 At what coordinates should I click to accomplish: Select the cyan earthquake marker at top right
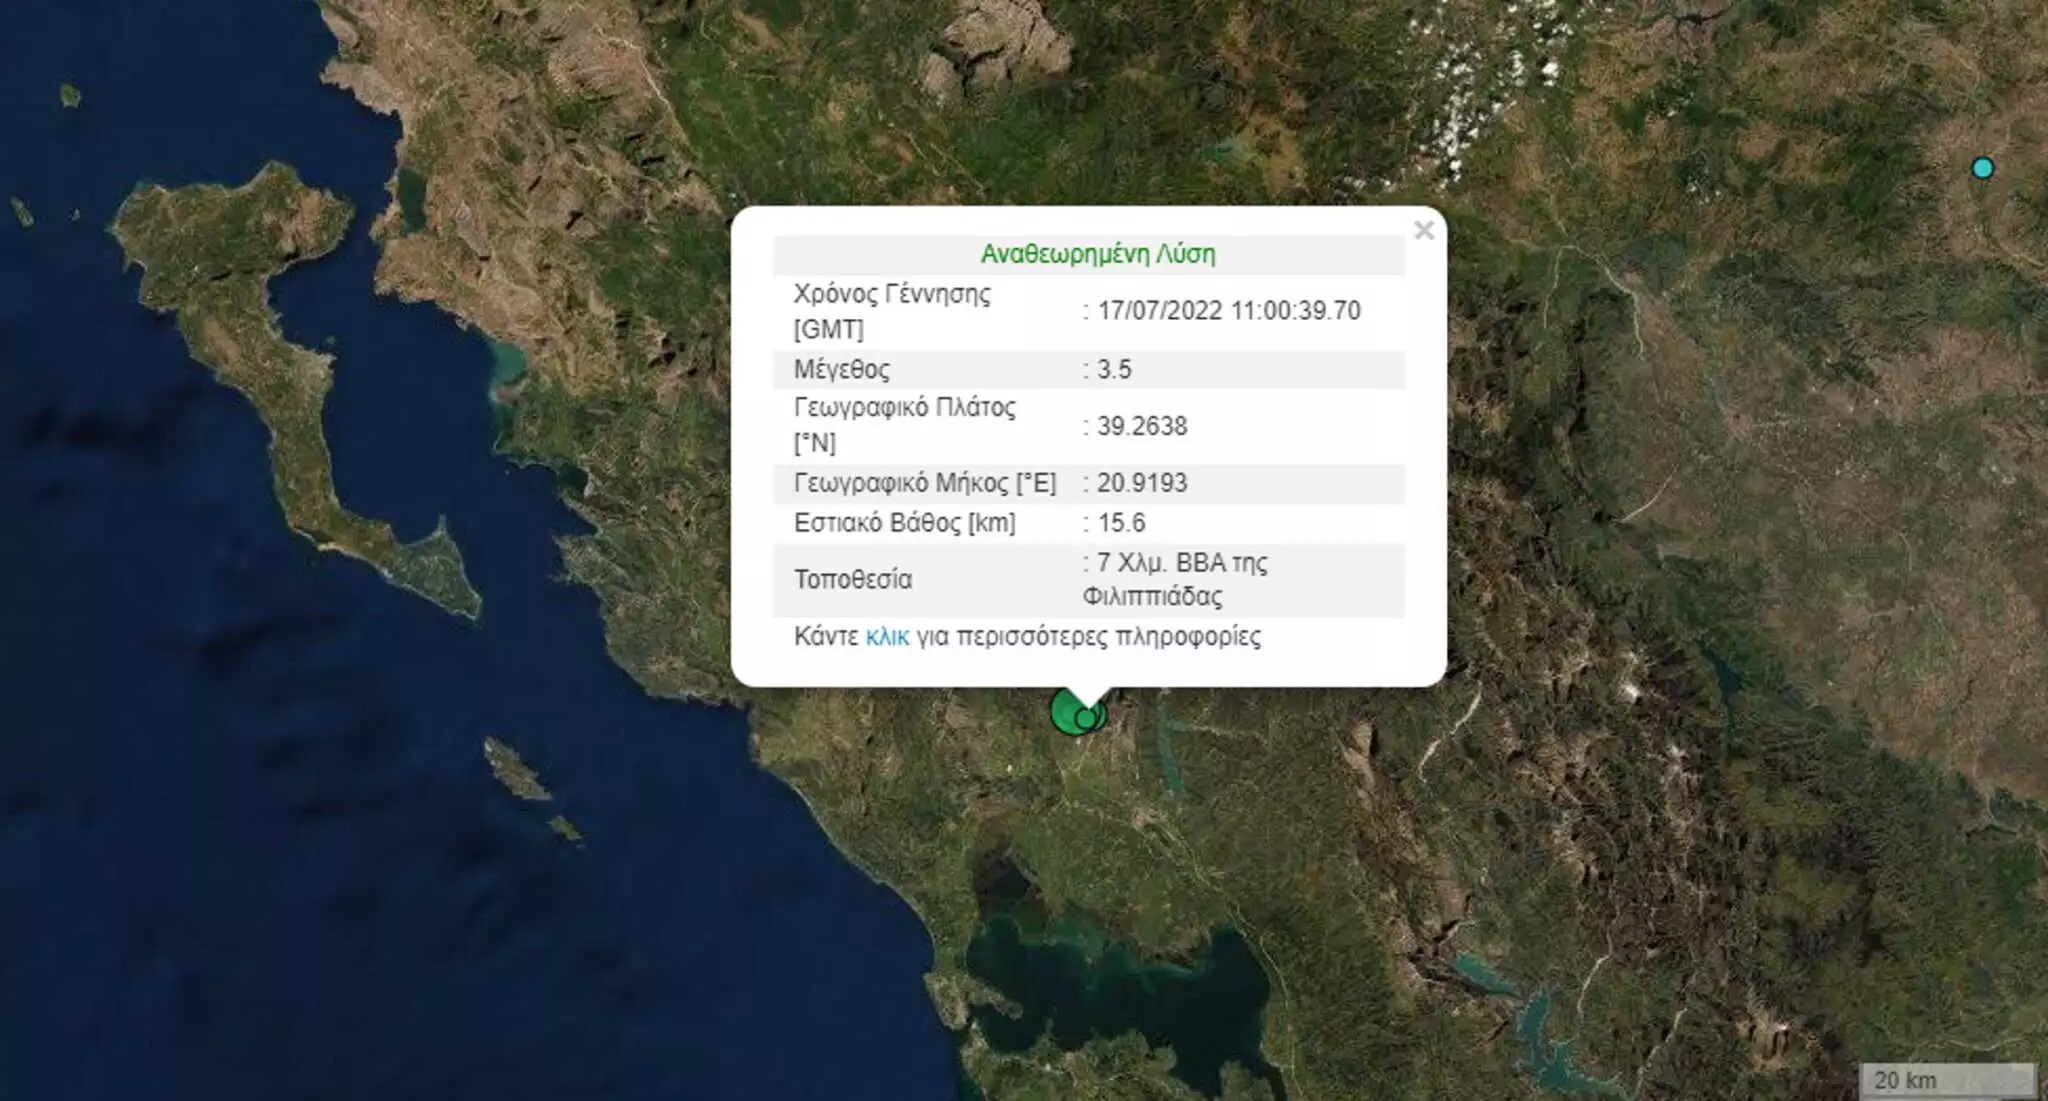tap(1982, 168)
